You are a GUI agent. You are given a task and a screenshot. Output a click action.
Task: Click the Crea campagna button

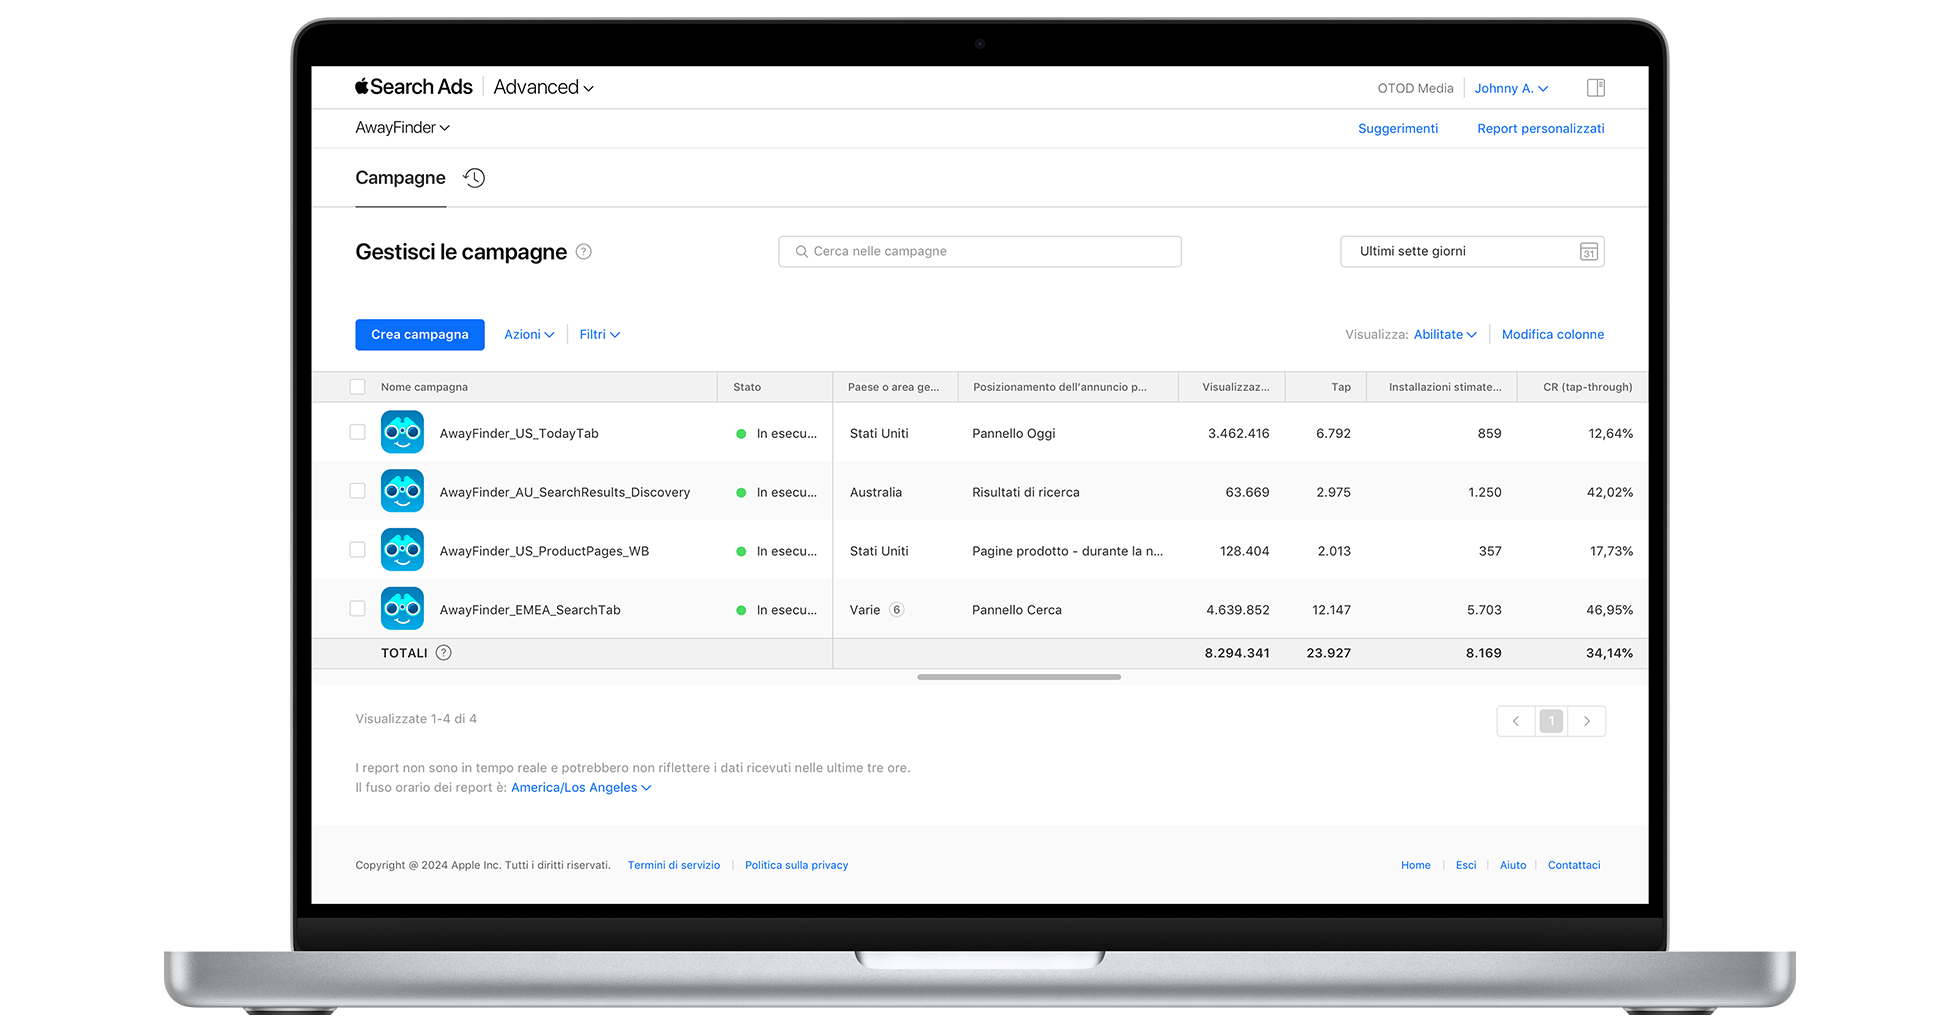click(420, 335)
